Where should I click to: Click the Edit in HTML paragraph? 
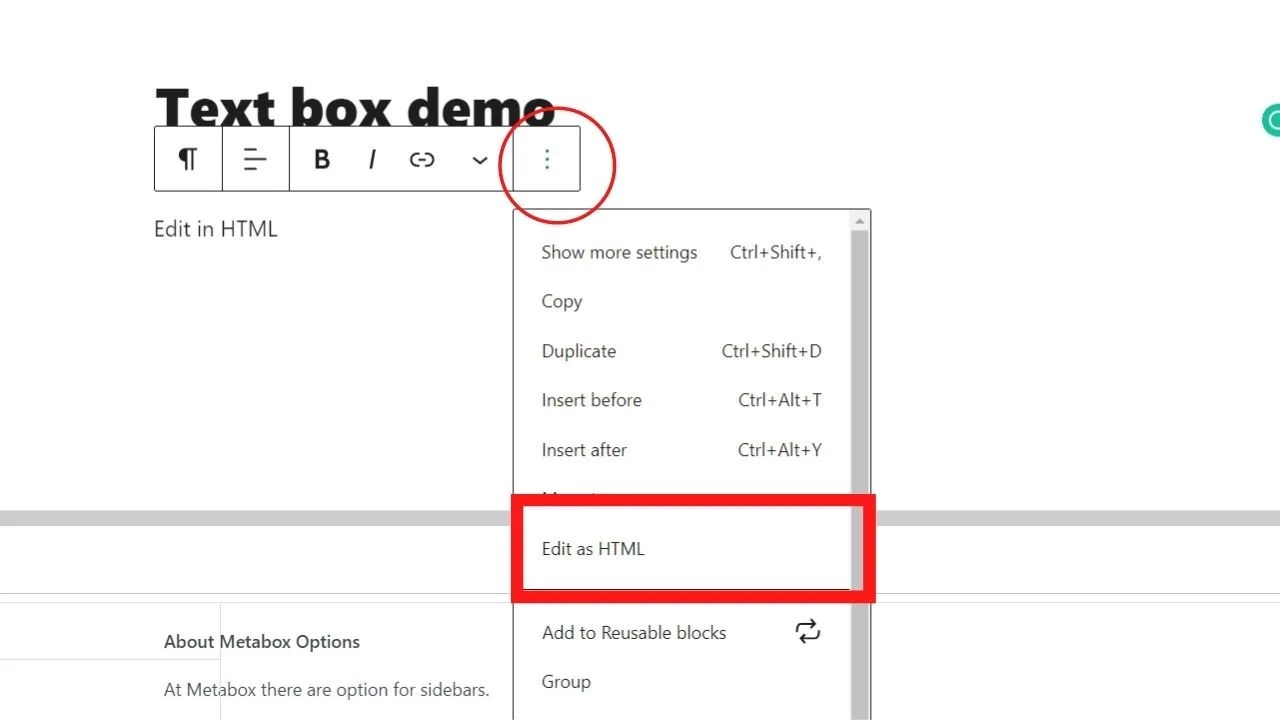[x=216, y=229]
